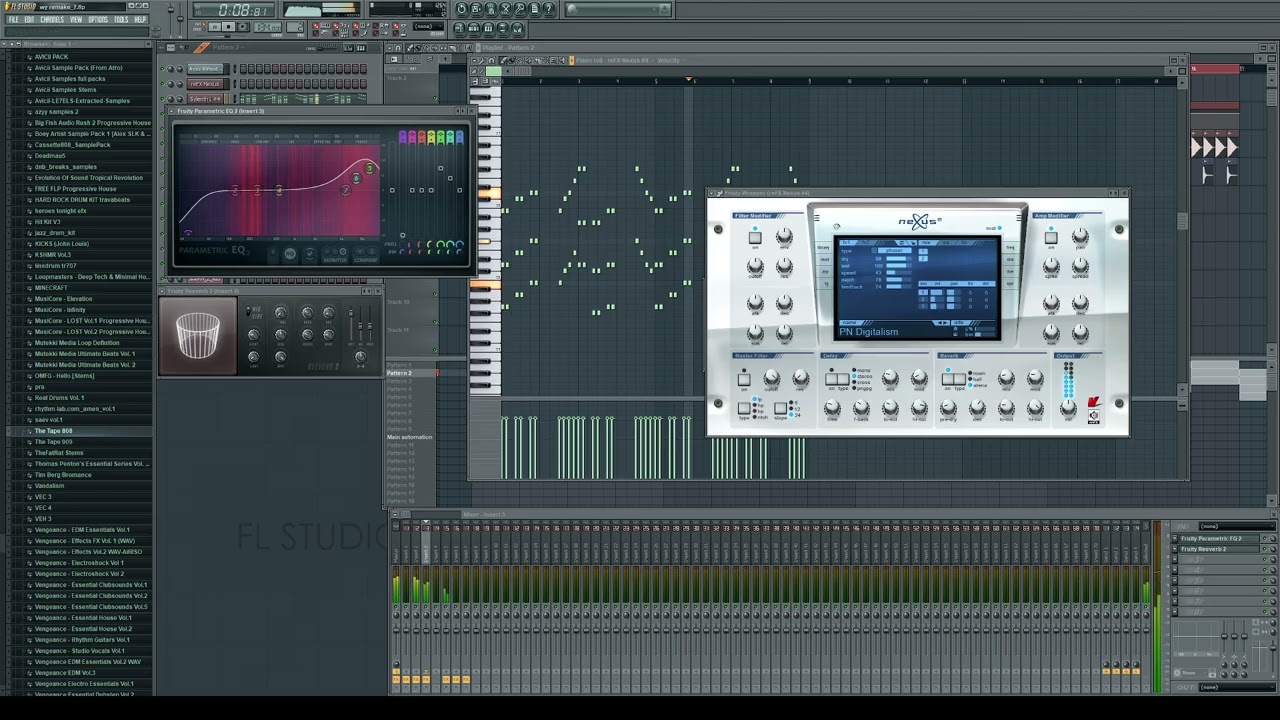Image resolution: width=1280 pixels, height=720 pixels.
Task: Open Nexus fx type phaser dropdown
Action: (894, 251)
